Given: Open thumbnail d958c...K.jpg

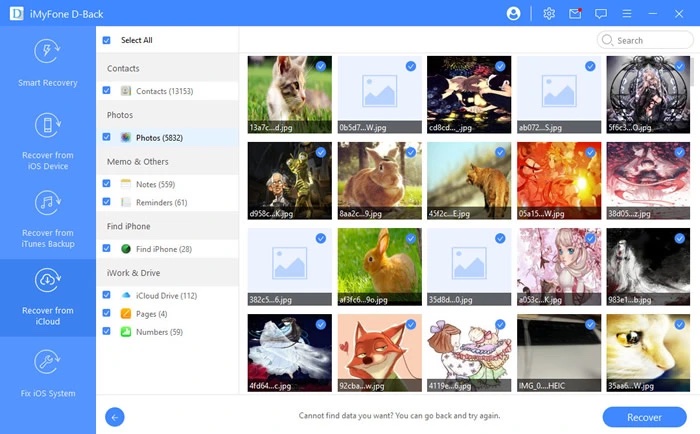Looking at the screenshot, I should [x=290, y=180].
